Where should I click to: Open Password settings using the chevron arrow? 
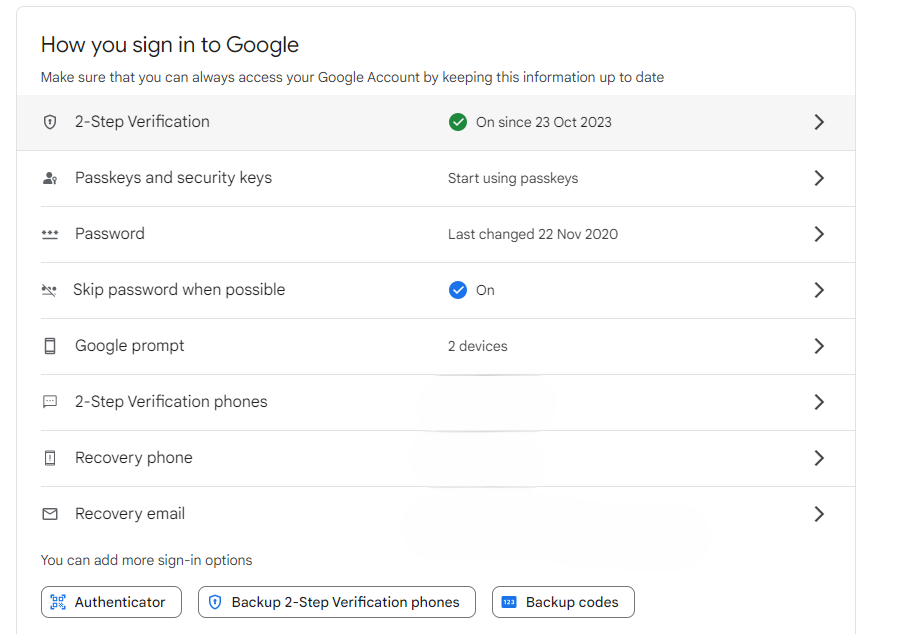[x=819, y=234]
